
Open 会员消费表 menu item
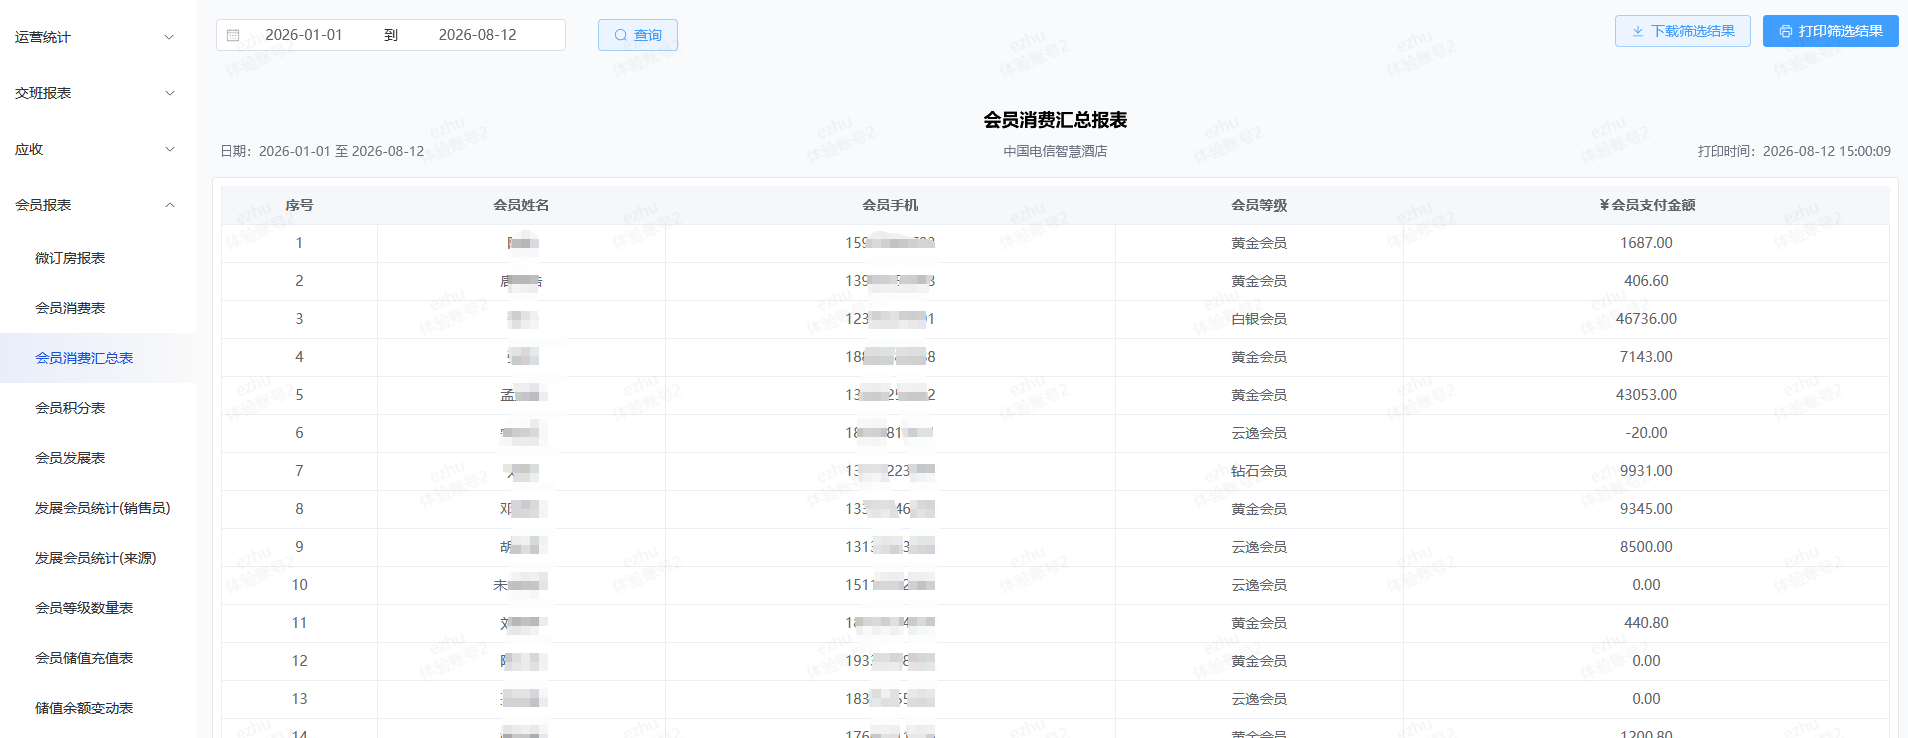click(97, 308)
